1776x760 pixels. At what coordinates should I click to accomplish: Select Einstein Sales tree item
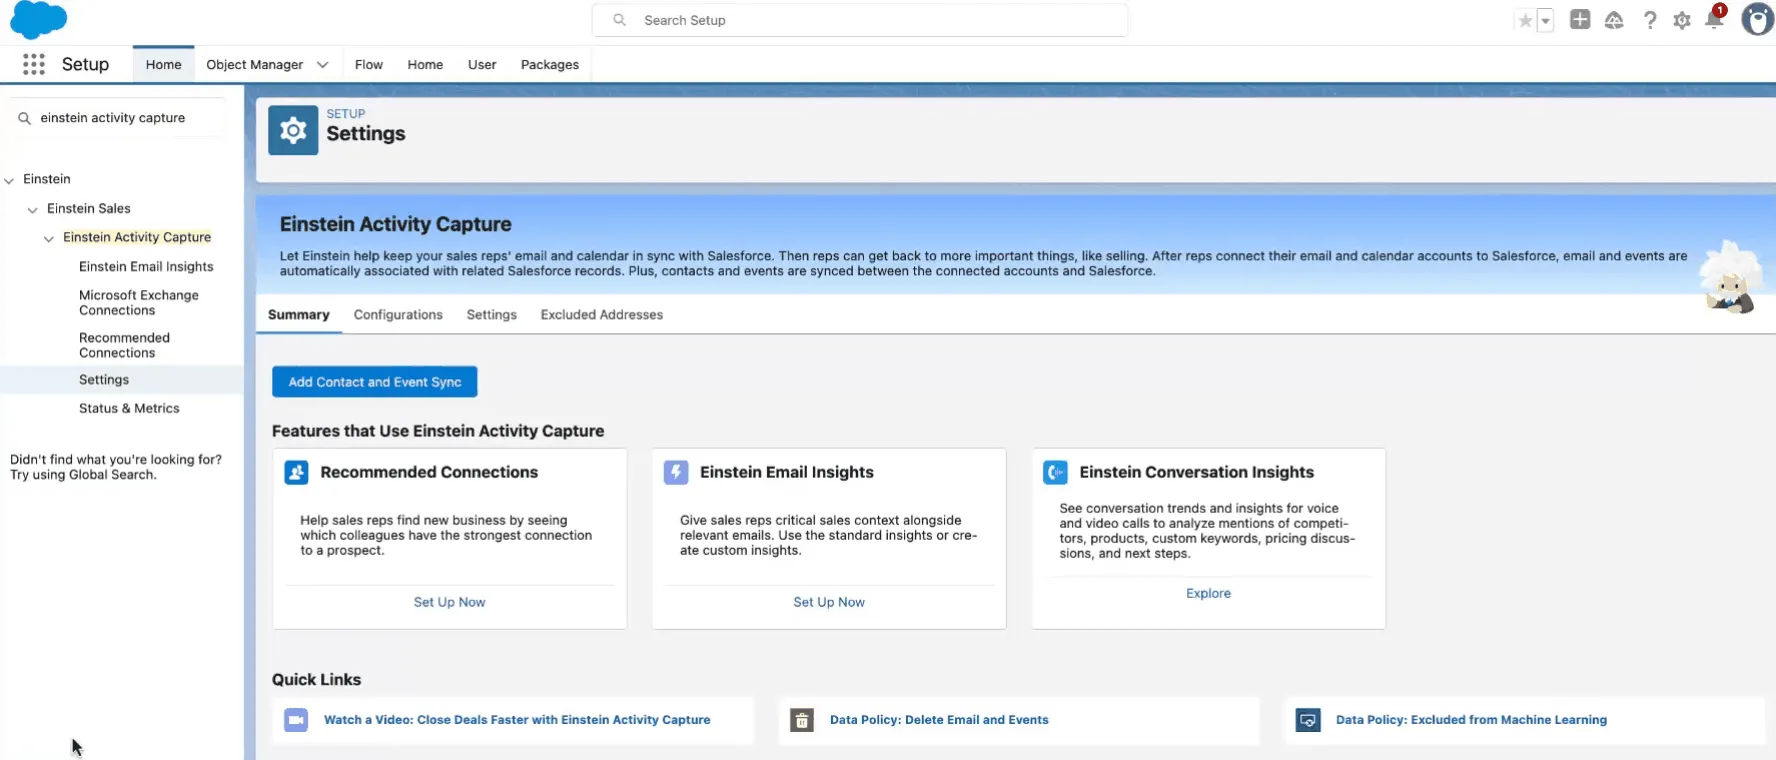89,209
